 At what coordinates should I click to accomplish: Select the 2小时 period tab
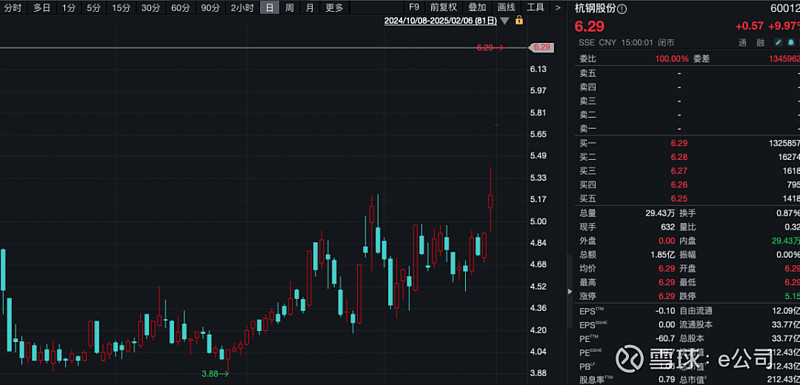(x=241, y=8)
